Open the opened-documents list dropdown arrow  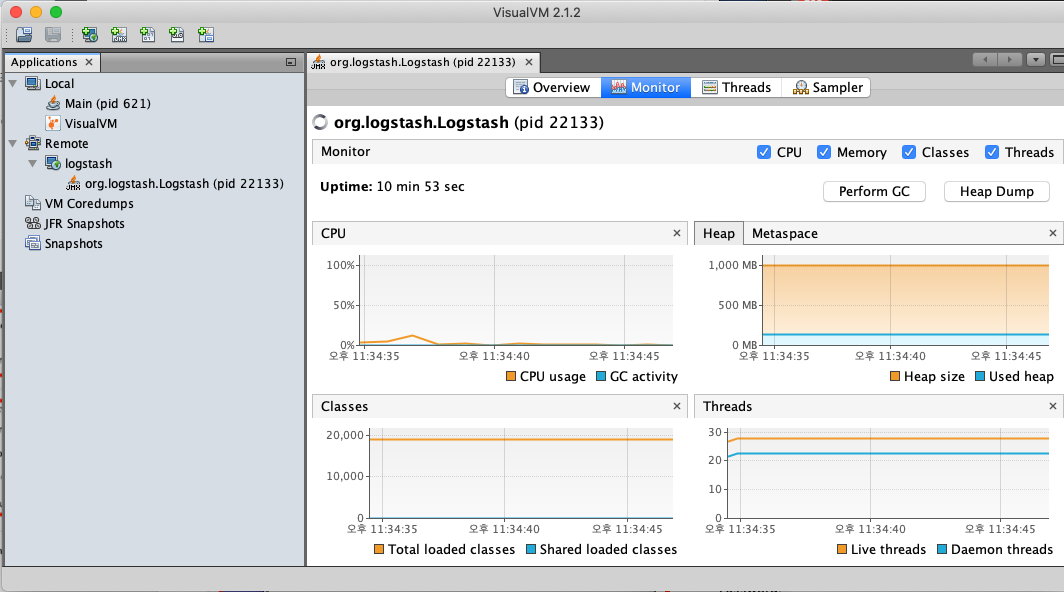(1036, 60)
